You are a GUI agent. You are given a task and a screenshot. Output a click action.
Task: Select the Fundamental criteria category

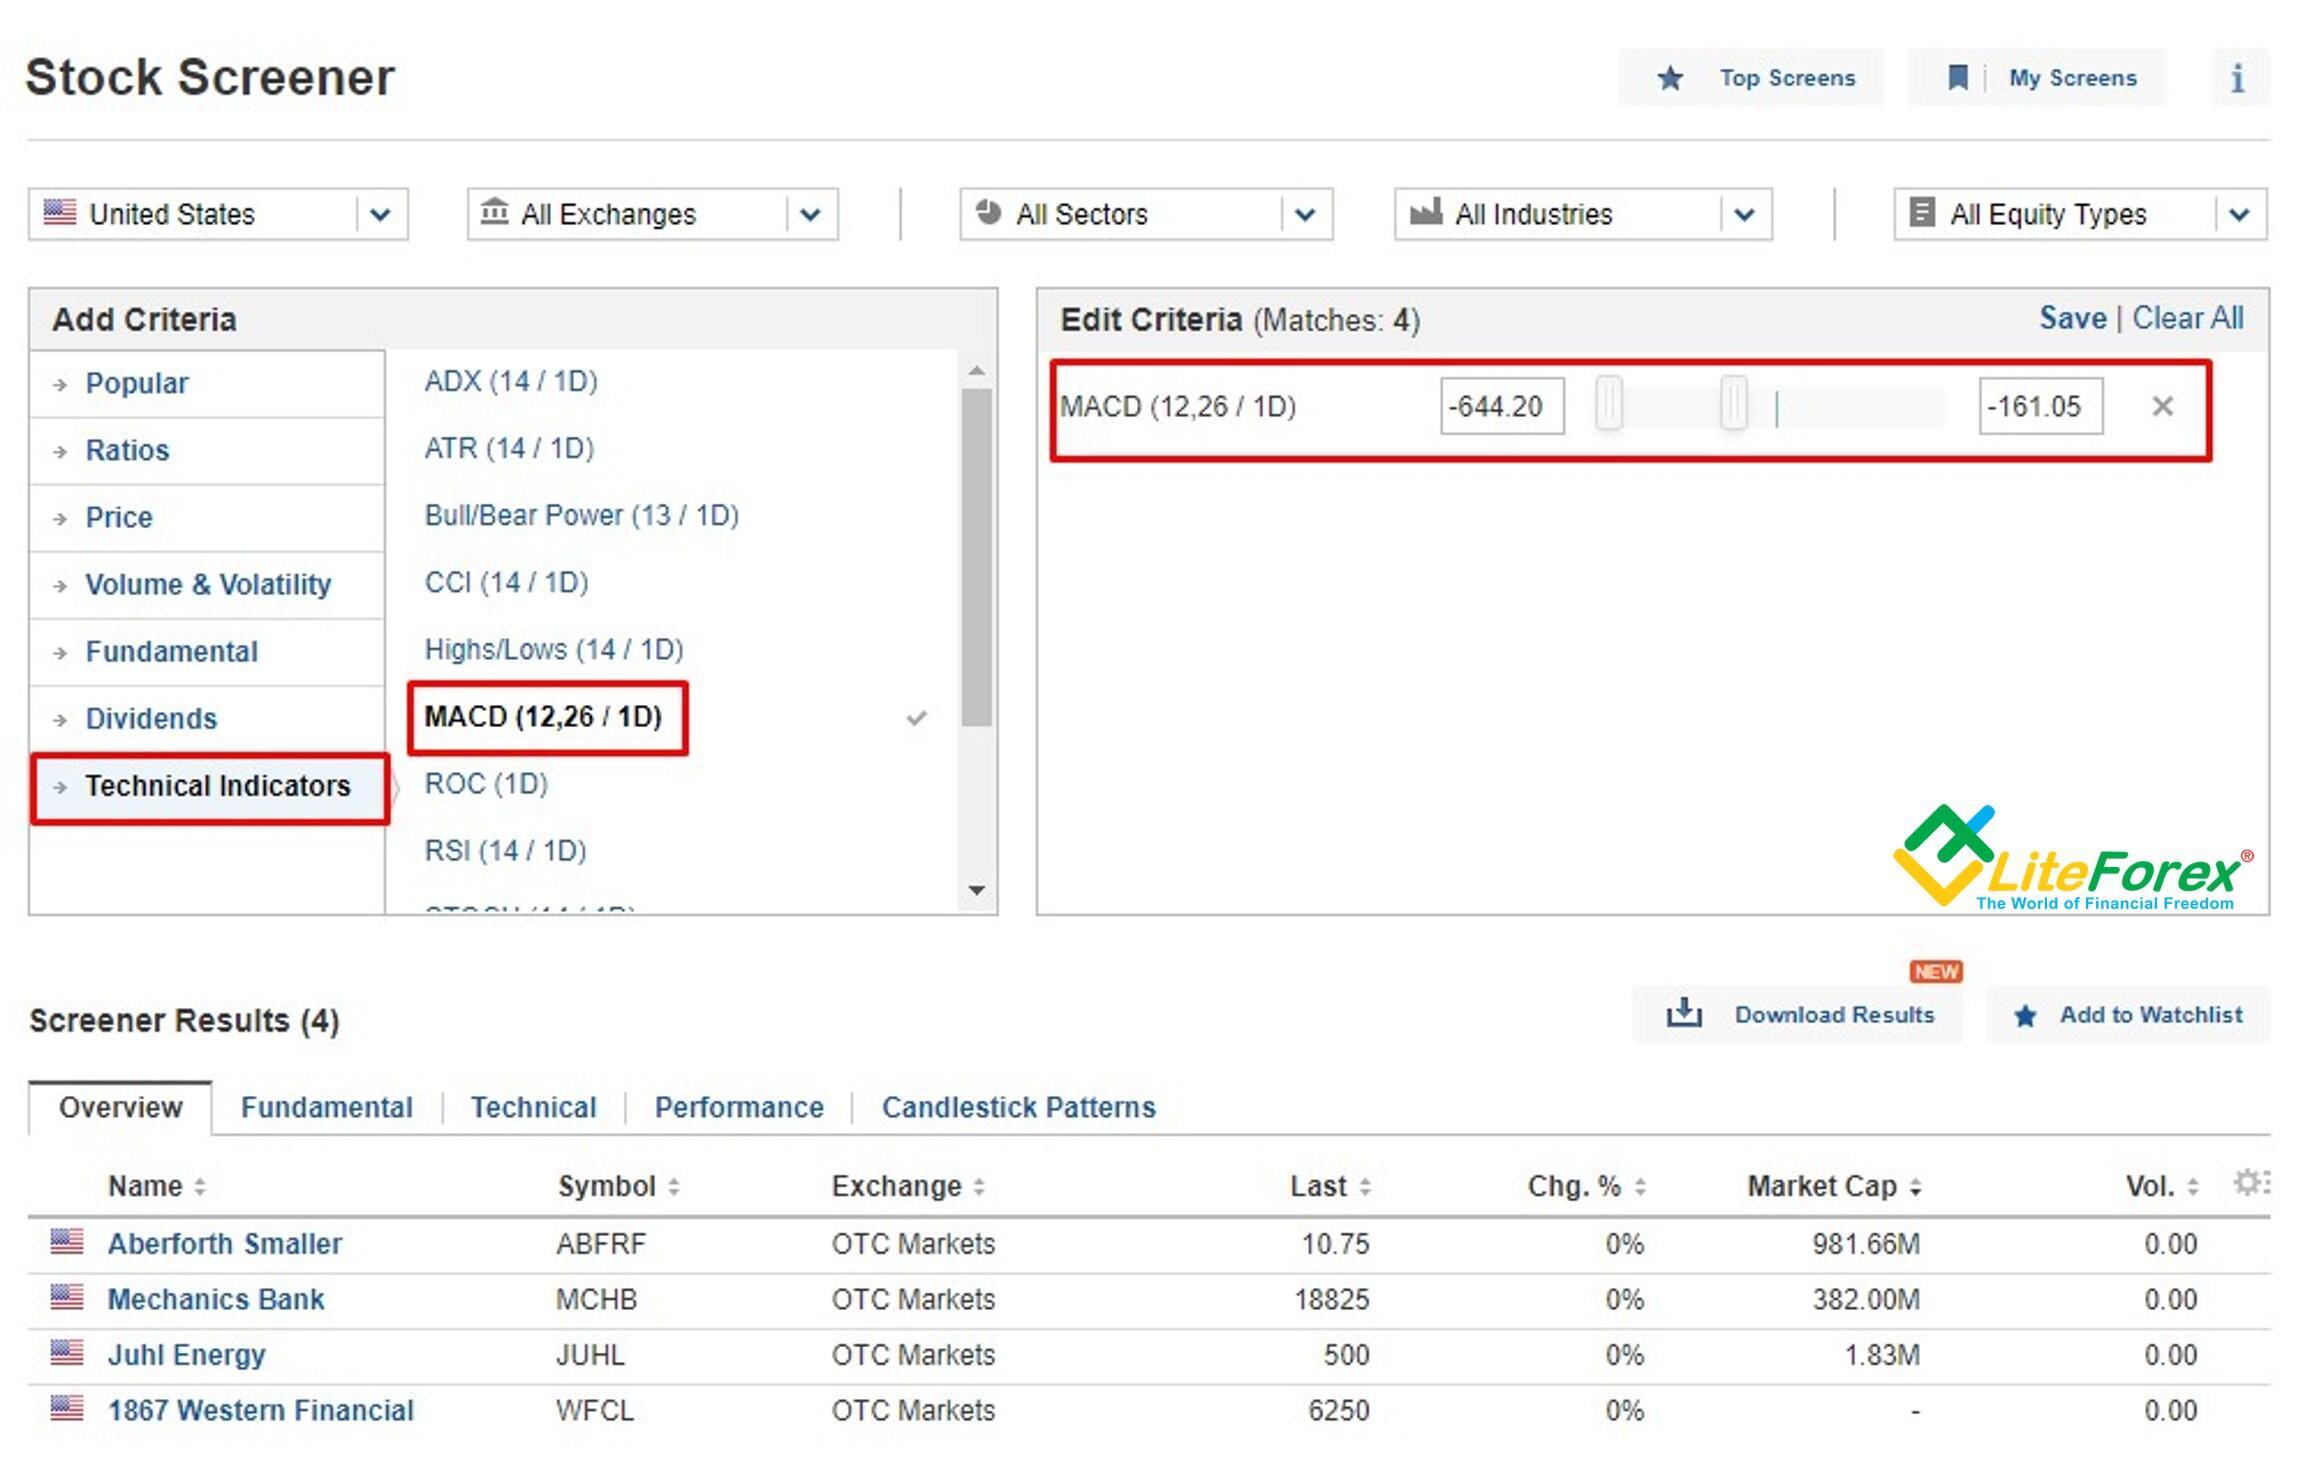[x=207, y=652]
